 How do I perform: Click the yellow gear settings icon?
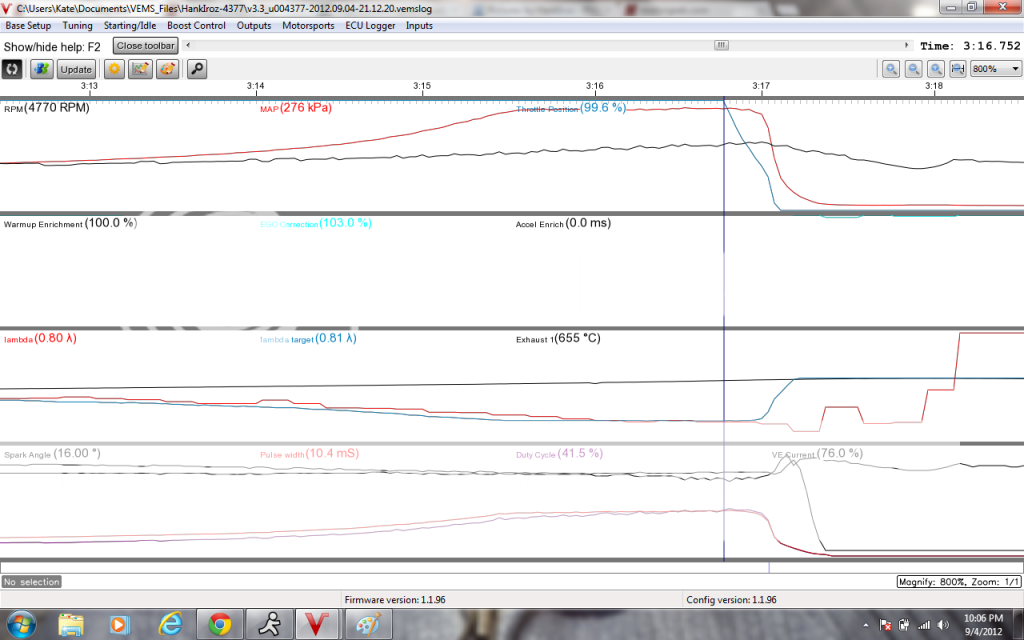pyautogui.click(x=115, y=69)
